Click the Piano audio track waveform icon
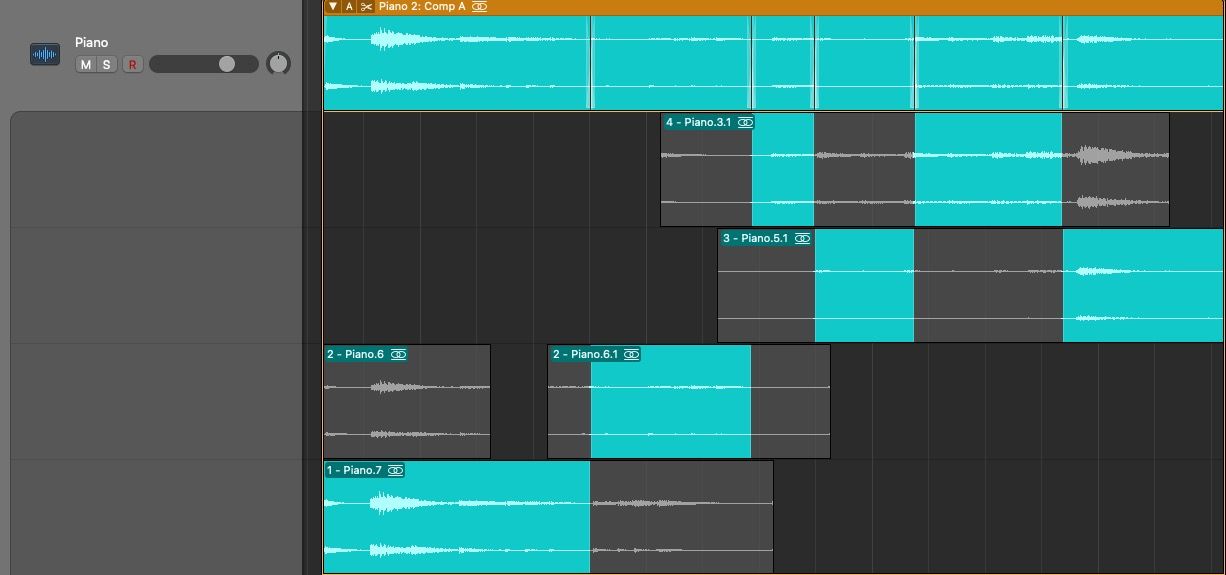 tap(45, 55)
